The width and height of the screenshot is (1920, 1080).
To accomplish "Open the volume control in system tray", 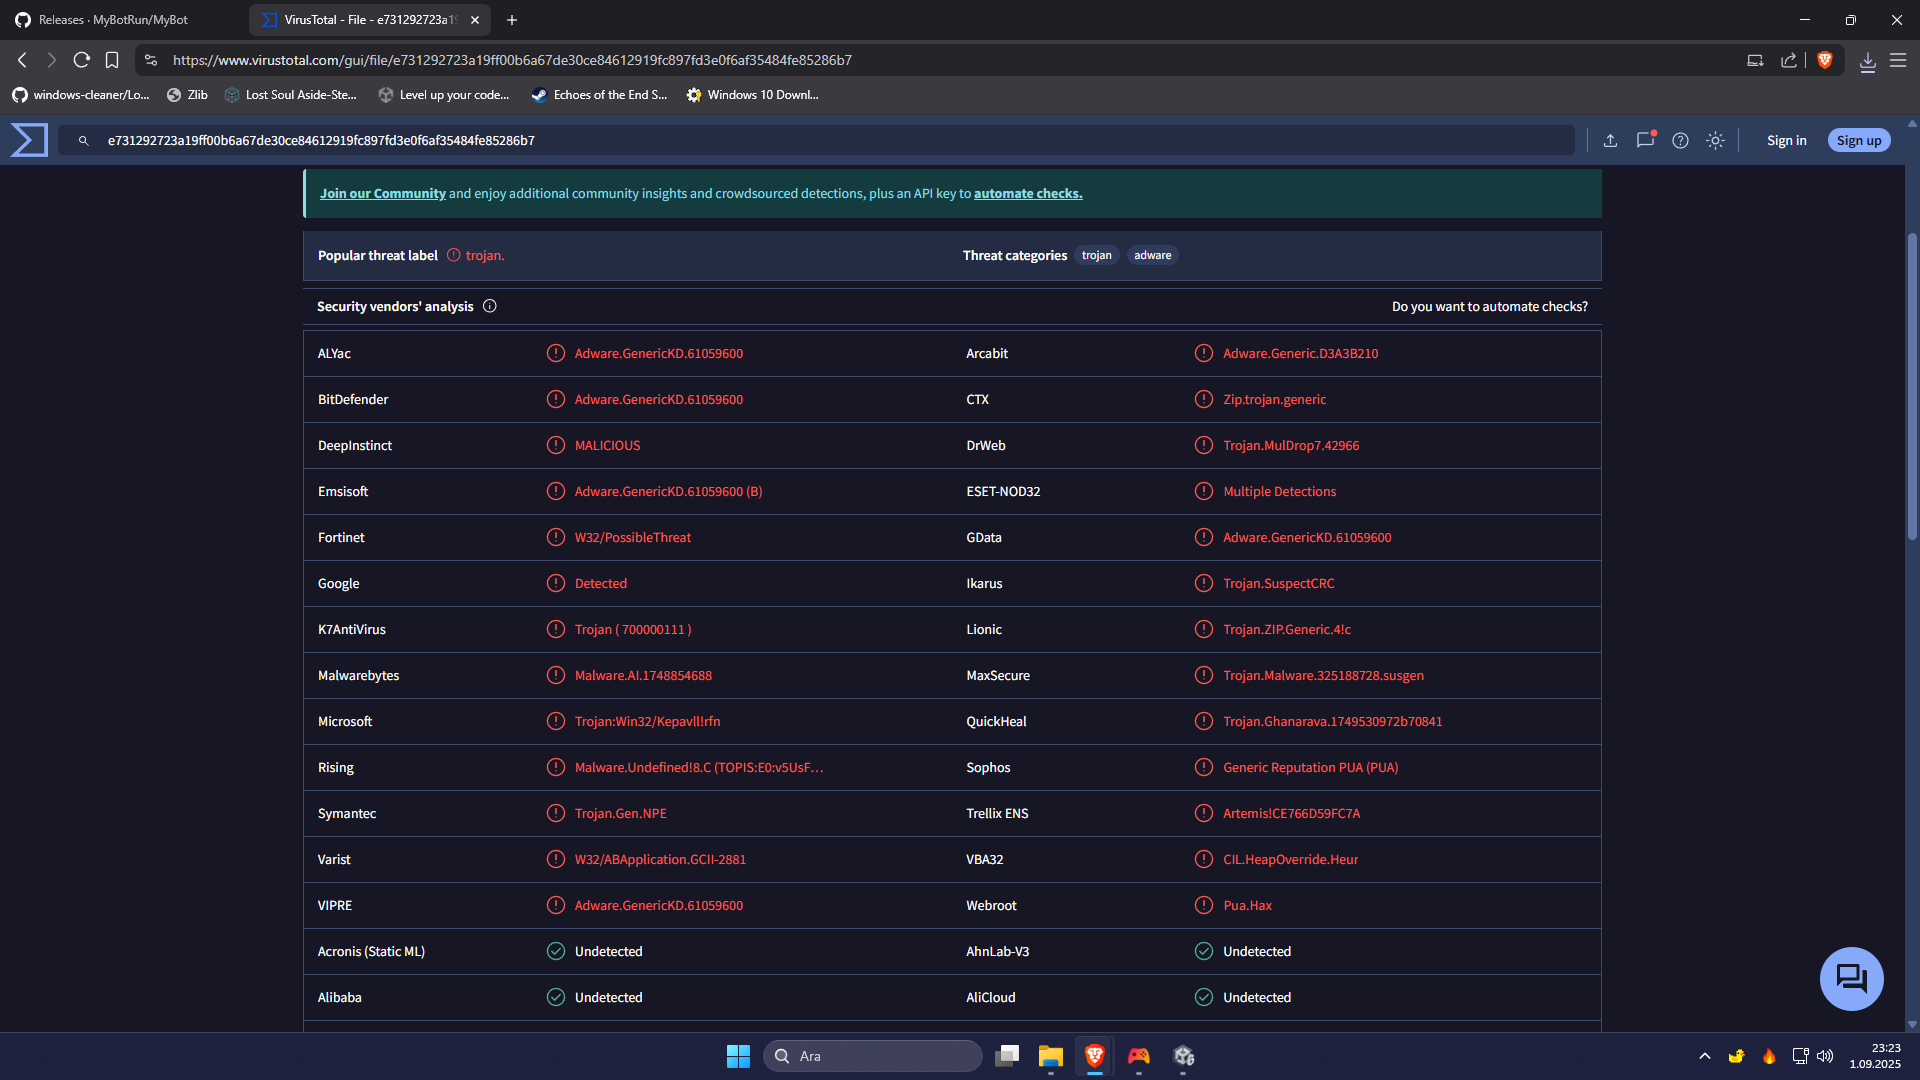I will coord(1825,1056).
